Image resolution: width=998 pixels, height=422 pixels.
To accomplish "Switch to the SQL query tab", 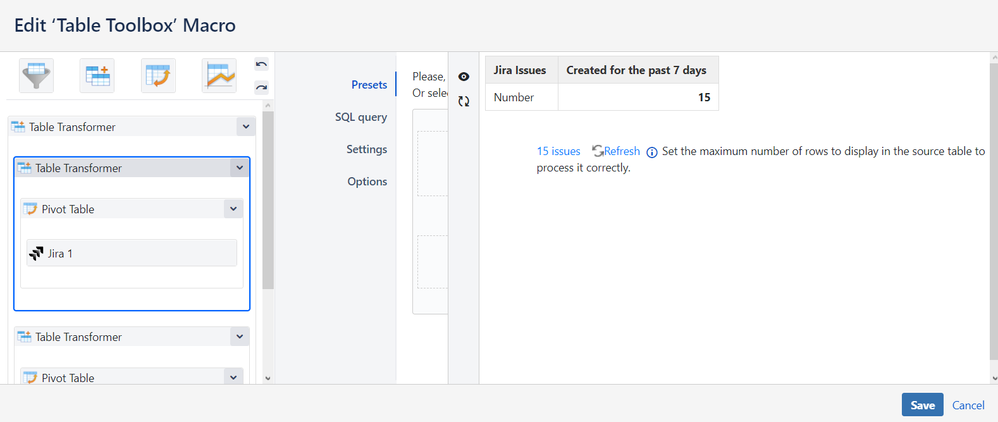I will (361, 117).
